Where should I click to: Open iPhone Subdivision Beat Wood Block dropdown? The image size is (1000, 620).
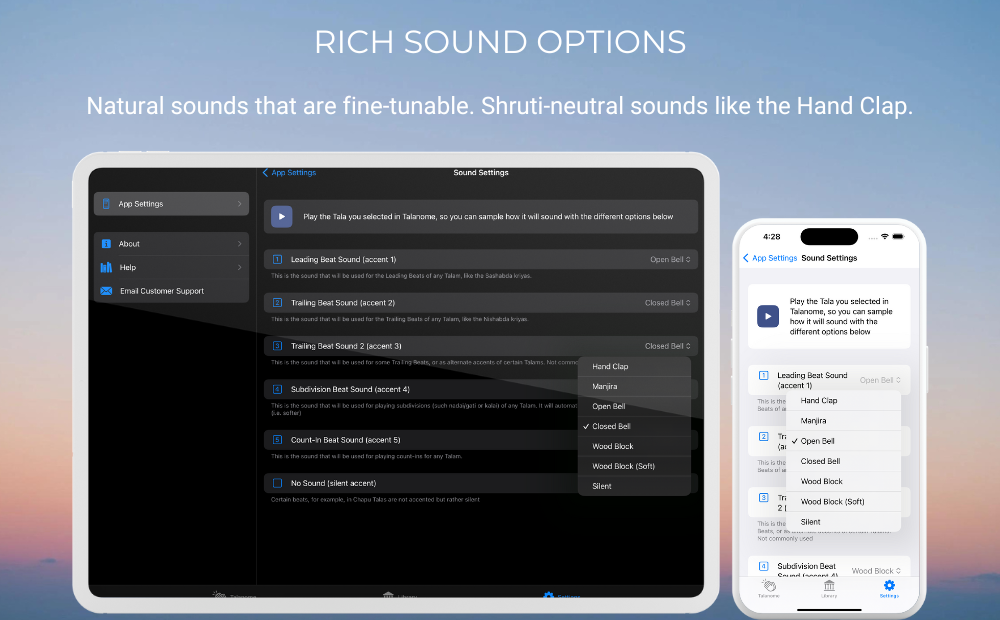tap(876, 571)
